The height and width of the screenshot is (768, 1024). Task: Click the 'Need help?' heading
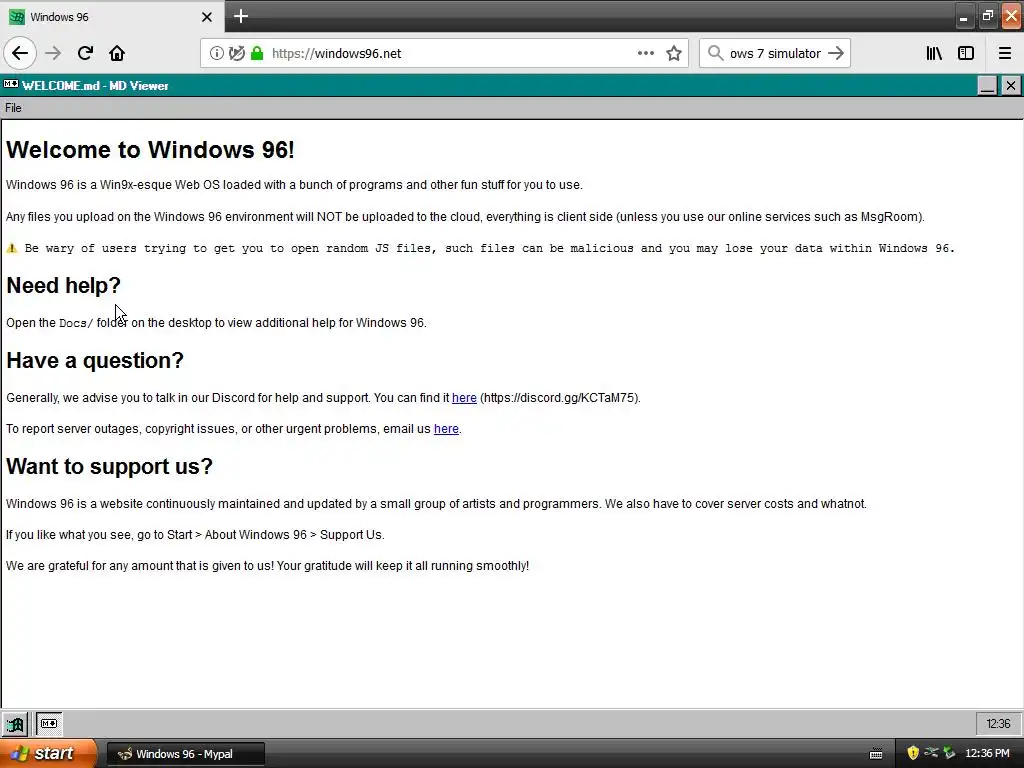tap(63, 285)
